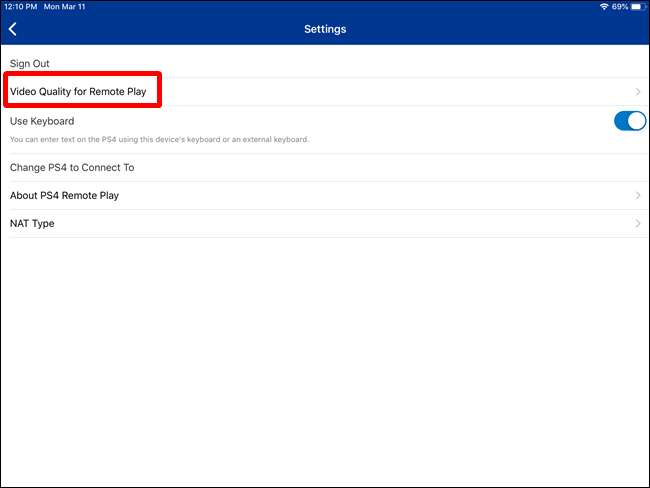Tap the 69% battery percentage text
Screen dimensions: 650x488
619,6
